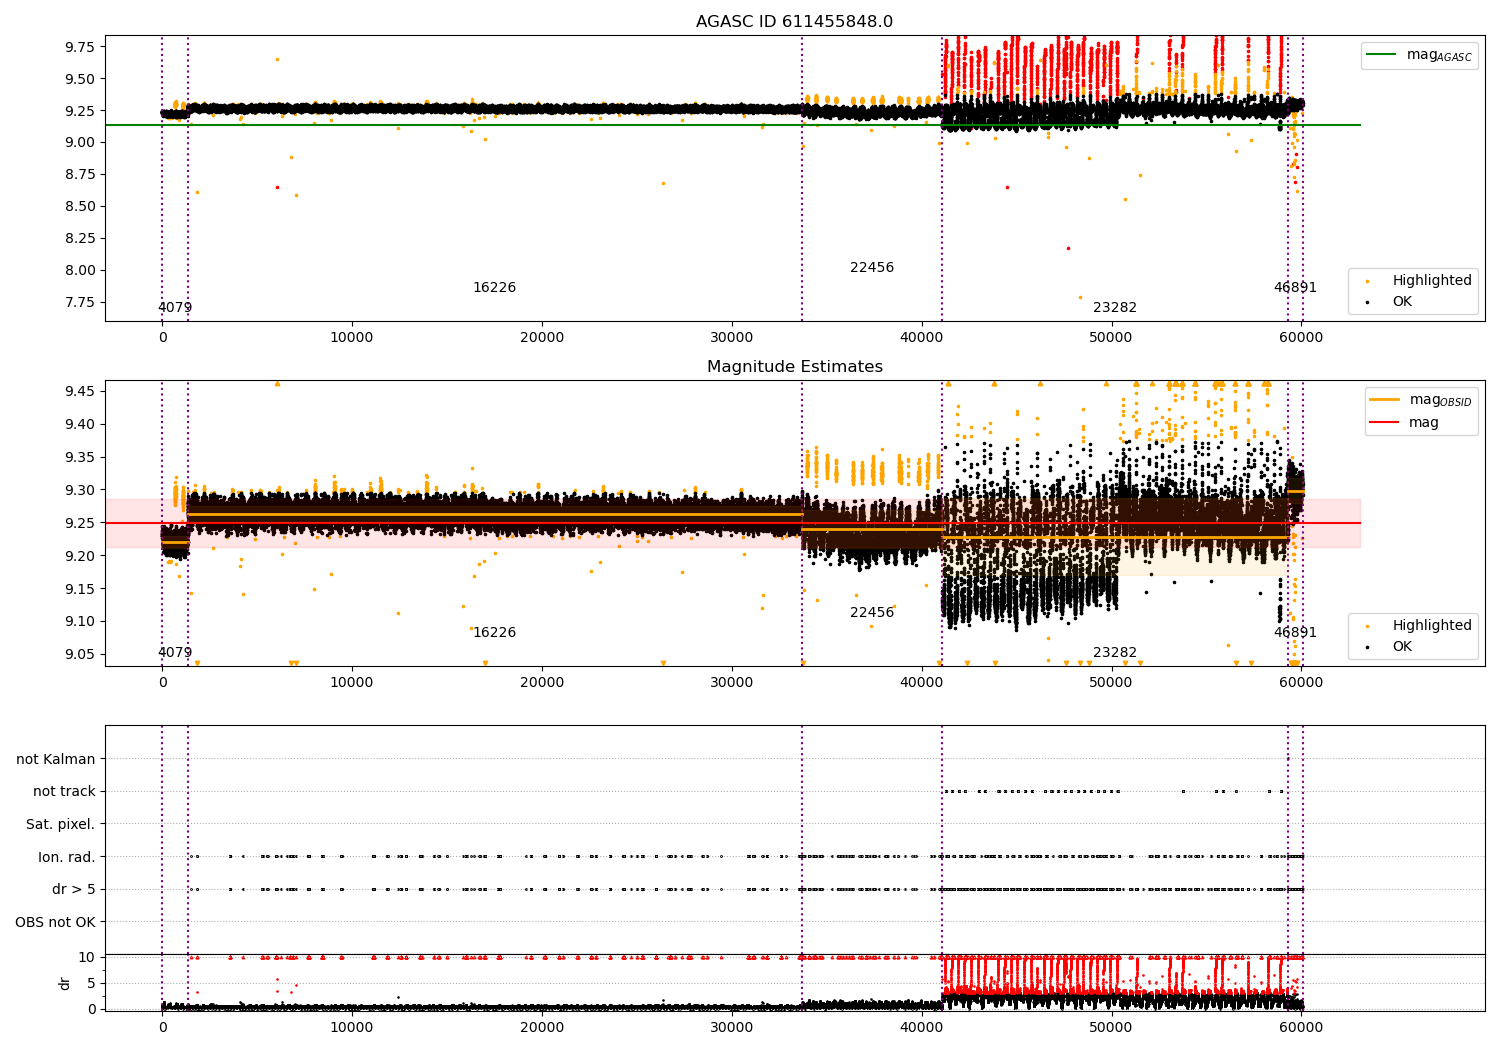Click the 7.75 y-axis tick label
The image size is (1500, 1050).
tap(81, 303)
